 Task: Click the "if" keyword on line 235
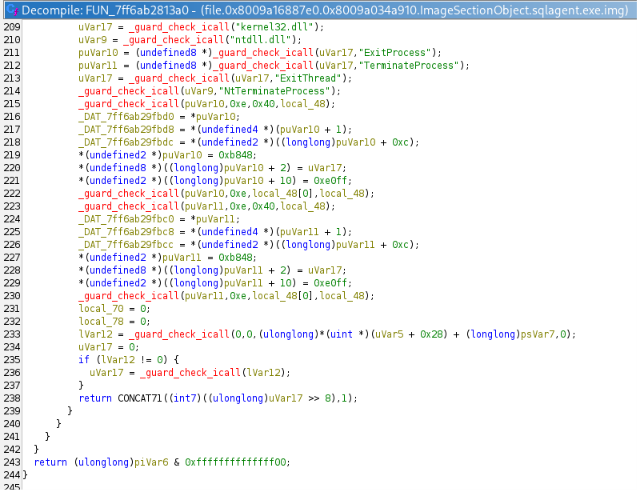(x=84, y=360)
